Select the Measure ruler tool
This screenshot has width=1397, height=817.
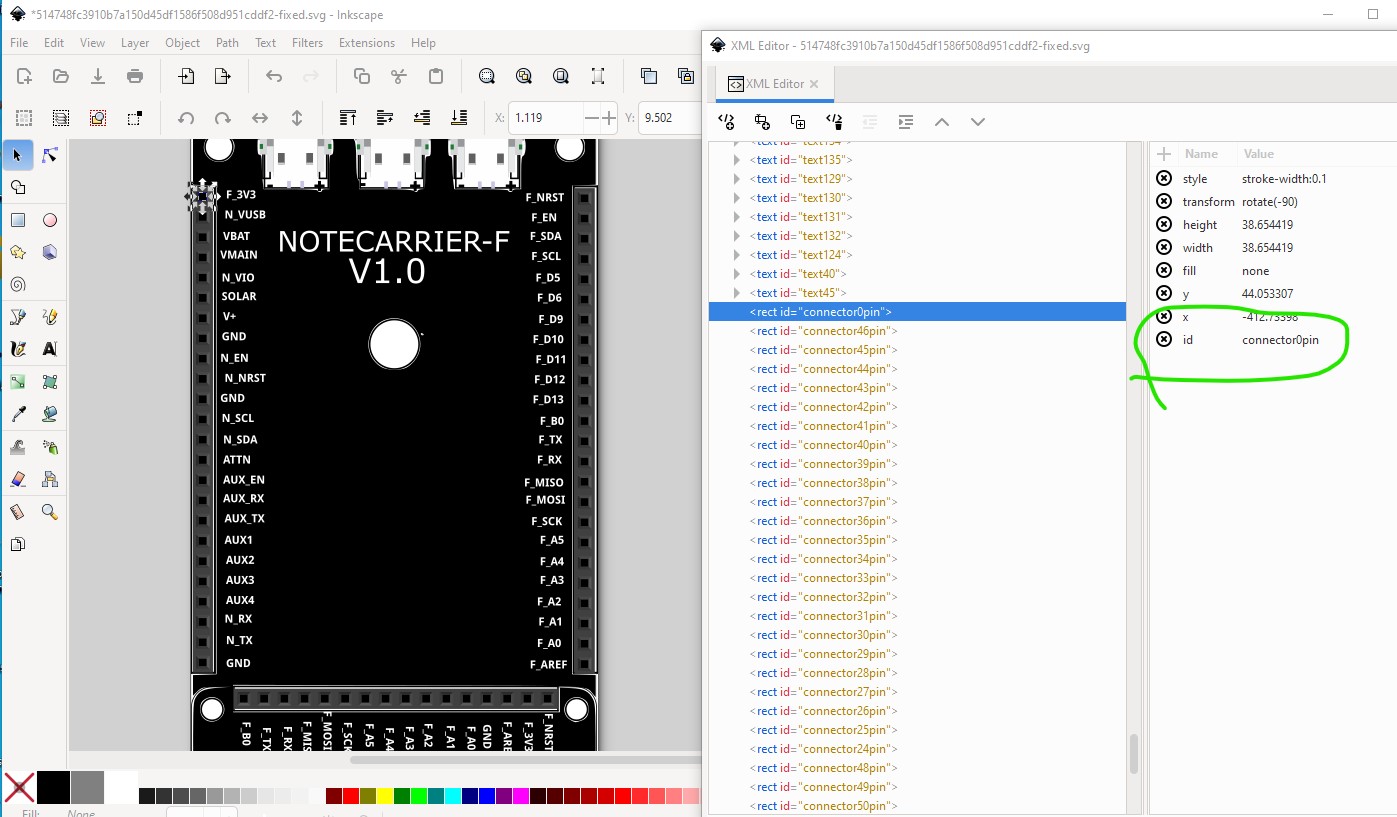tap(18, 512)
